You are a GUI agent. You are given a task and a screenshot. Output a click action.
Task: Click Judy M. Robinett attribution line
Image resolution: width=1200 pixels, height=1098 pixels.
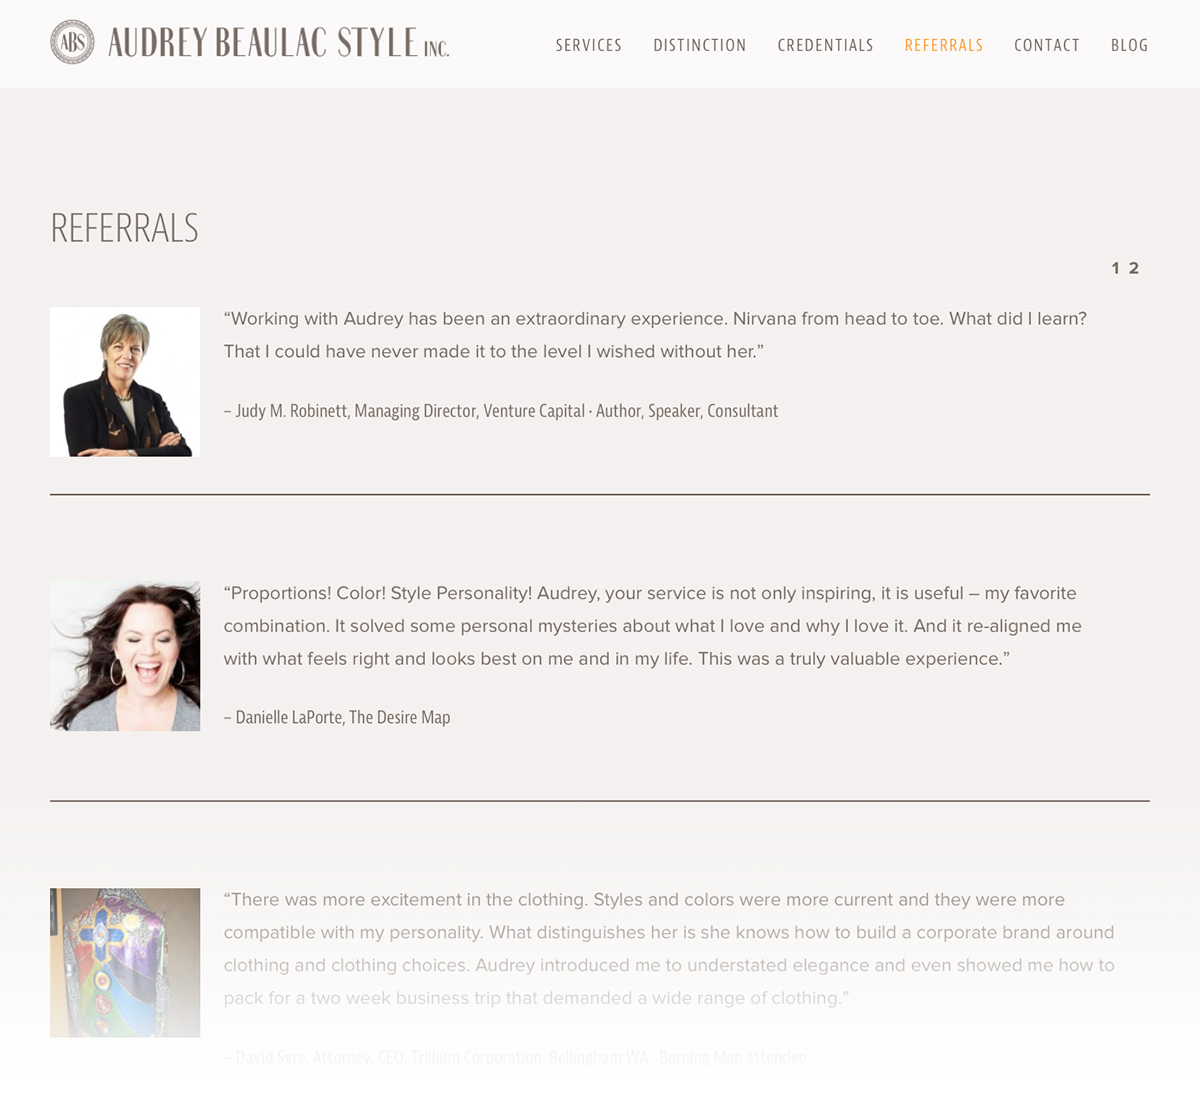pyautogui.click(x=501, y=411)
